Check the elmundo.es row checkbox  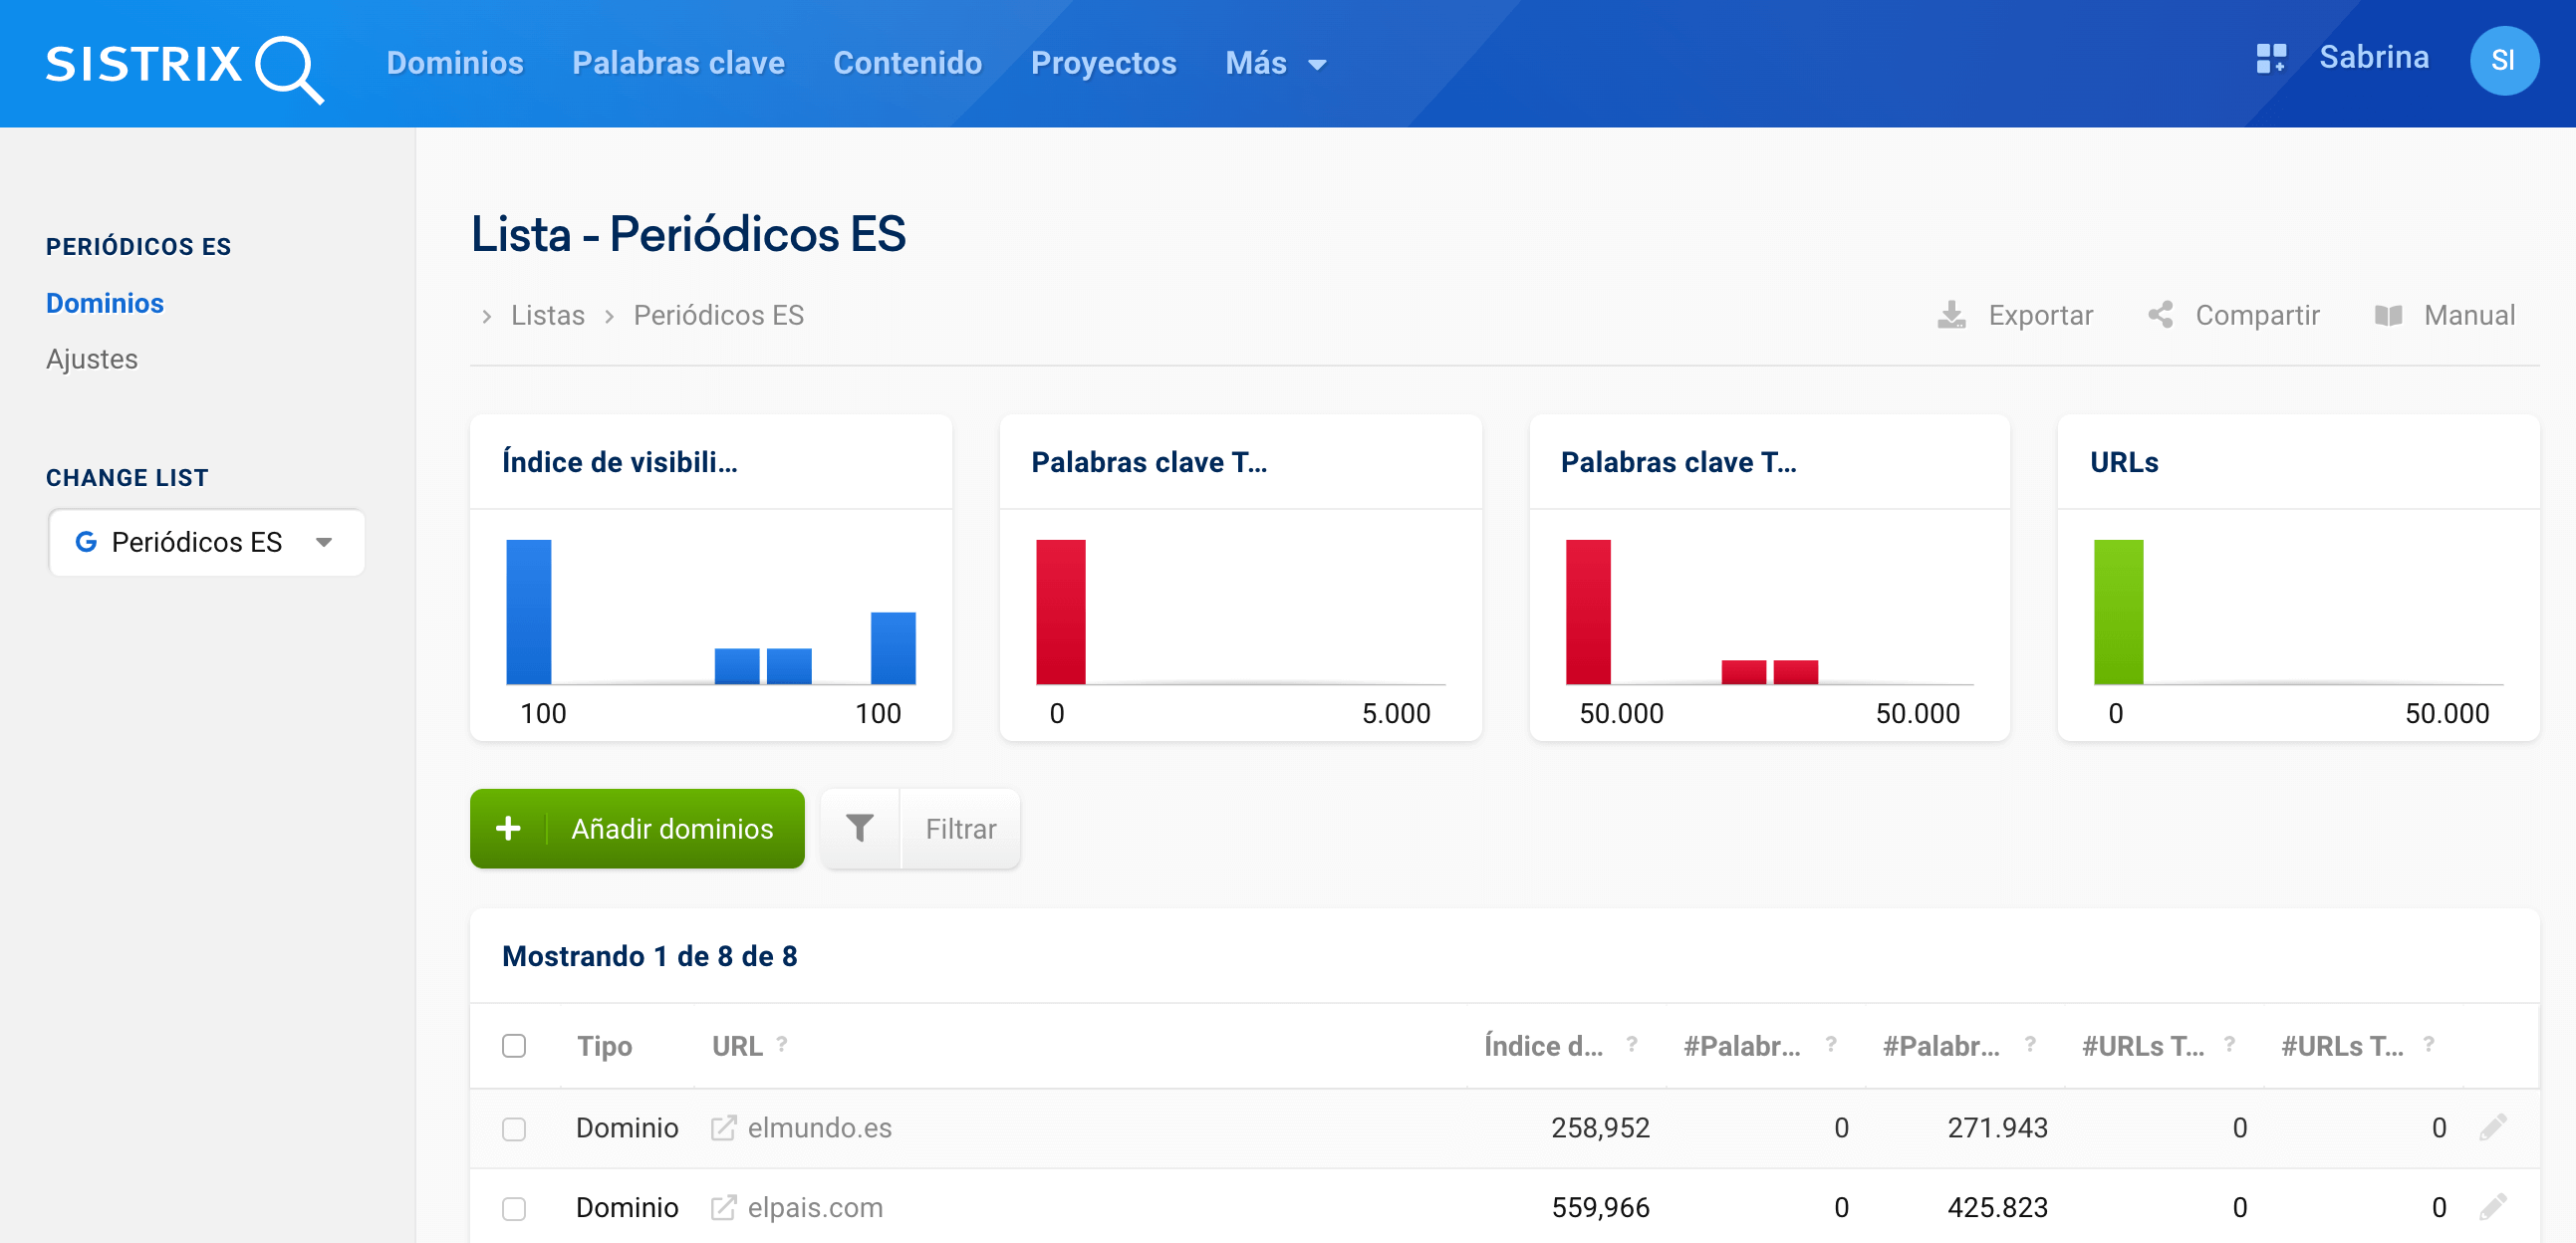(x=514, y=1129)
